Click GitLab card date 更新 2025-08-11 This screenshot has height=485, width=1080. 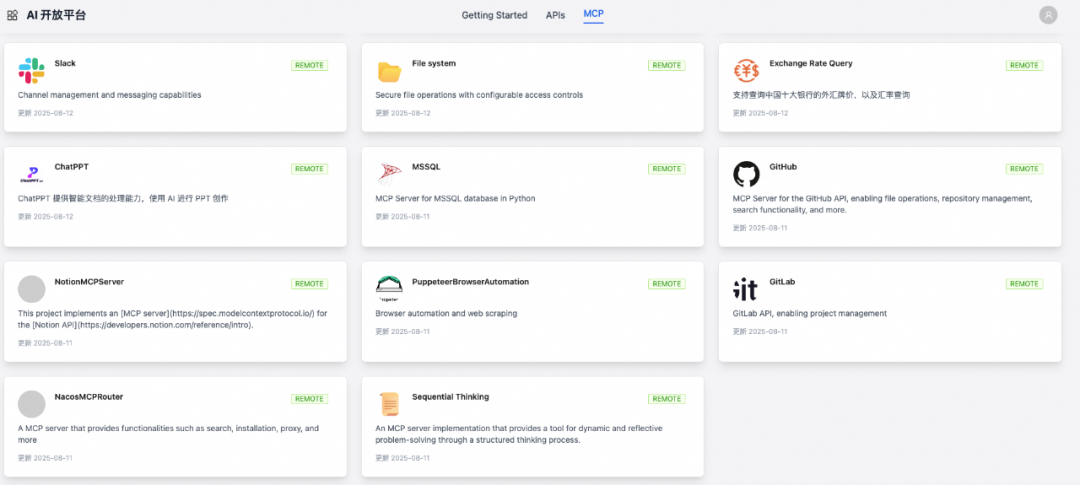(760, 331)
